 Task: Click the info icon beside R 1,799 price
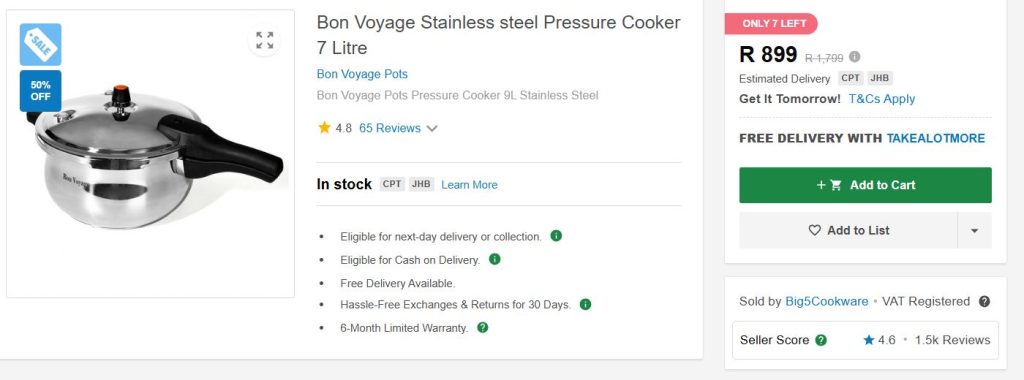[x=854, y=57]
